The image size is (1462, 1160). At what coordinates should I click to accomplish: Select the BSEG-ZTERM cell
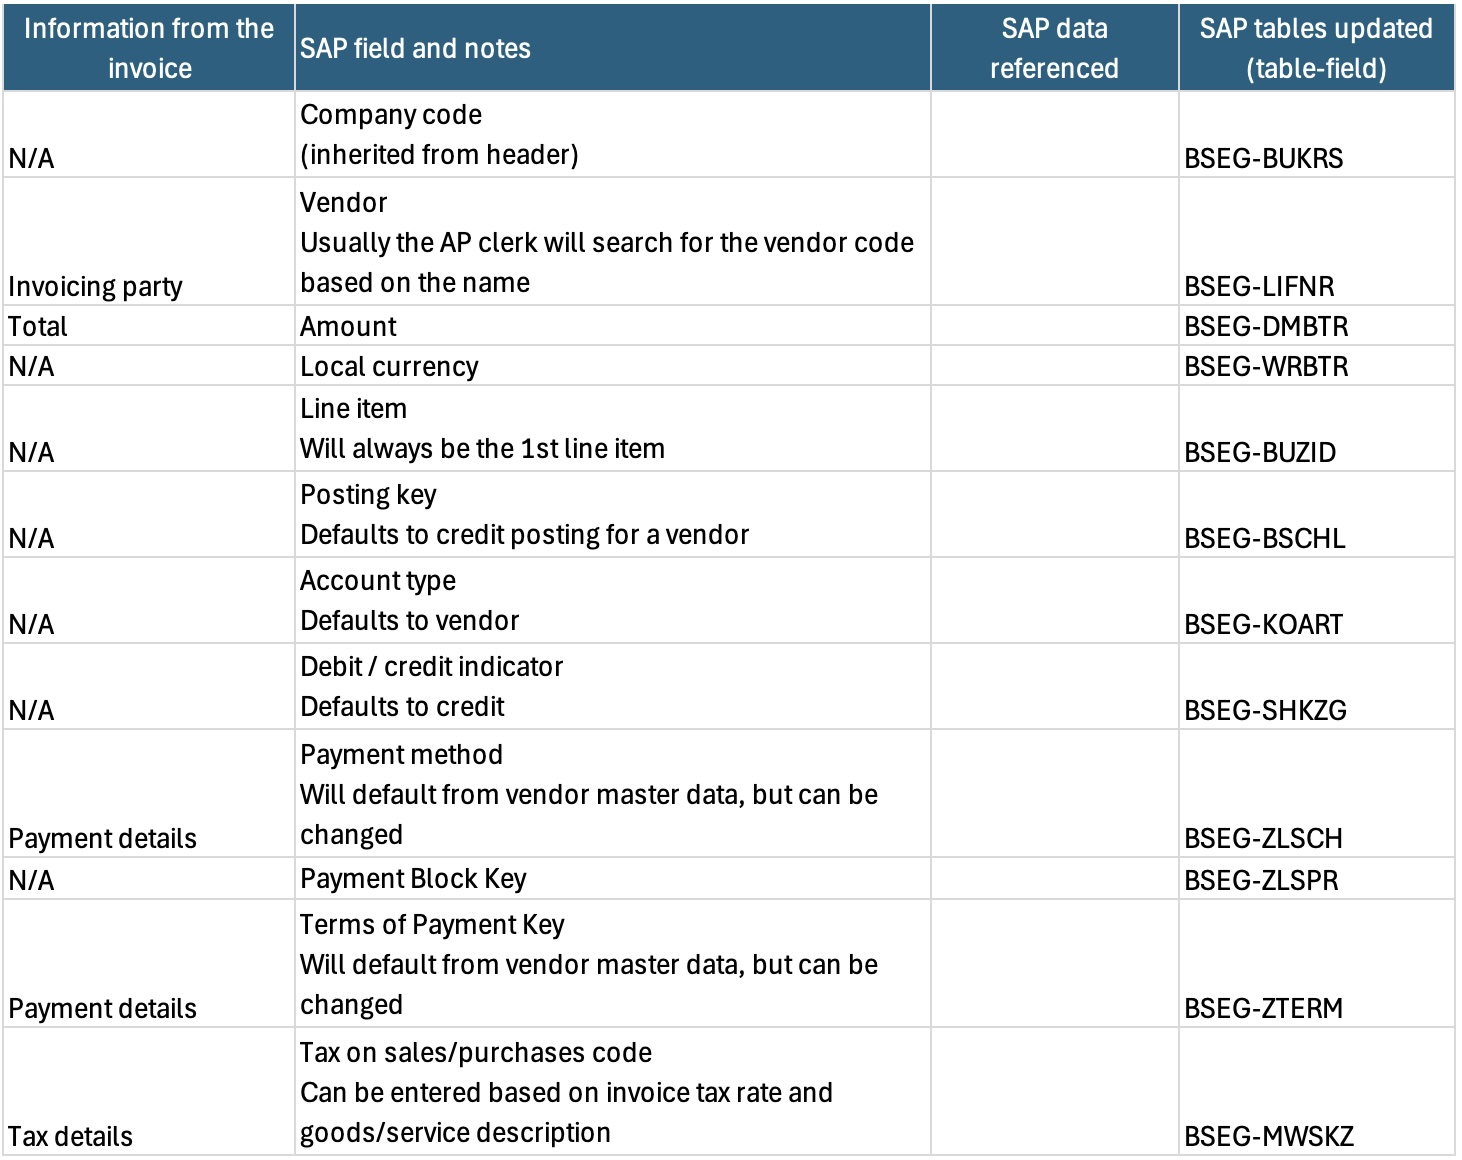[1316, 964]
